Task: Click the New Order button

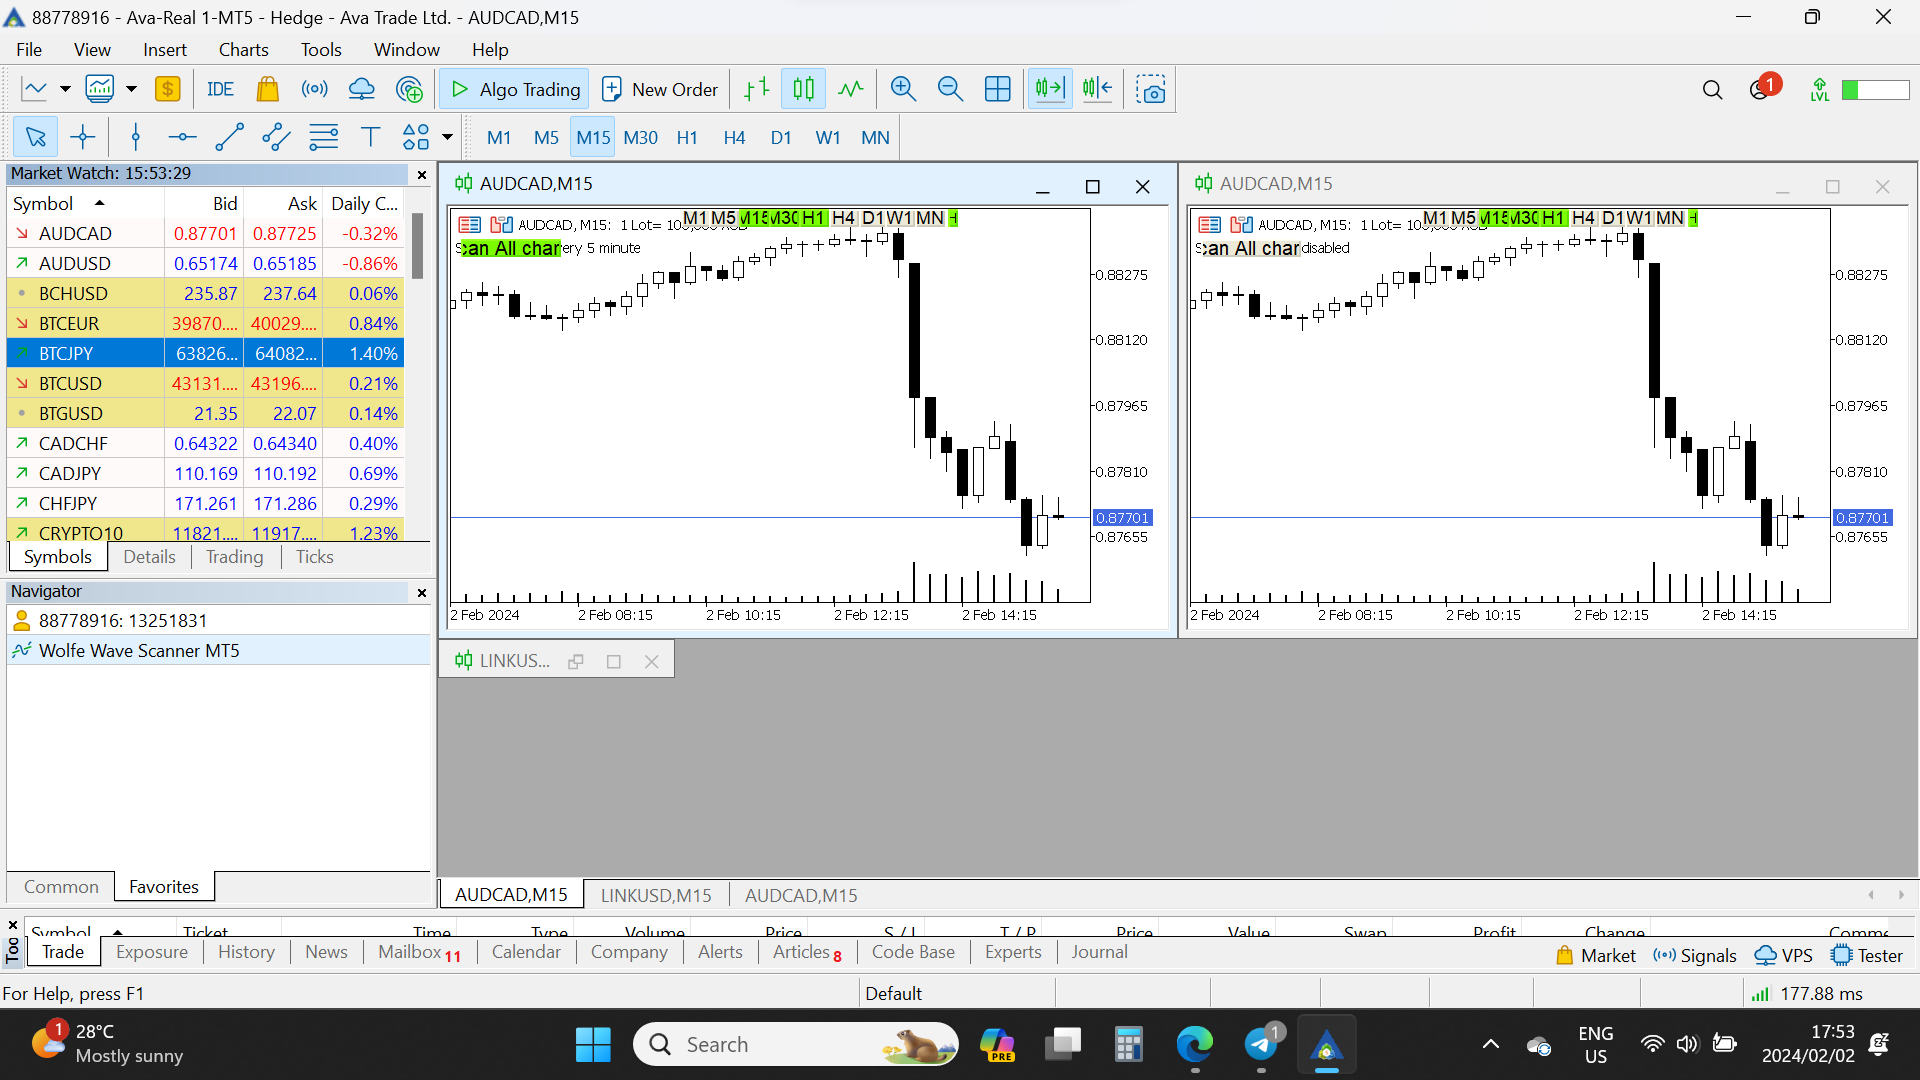Action: tap(660, 89)
